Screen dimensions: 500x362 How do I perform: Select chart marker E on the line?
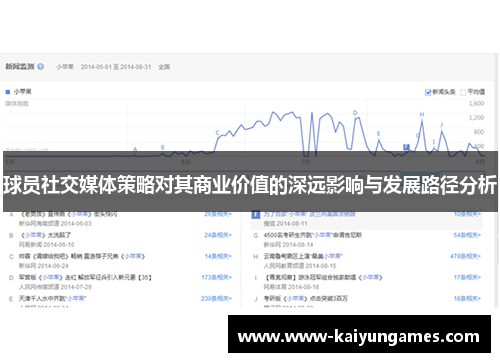(378, 134)
